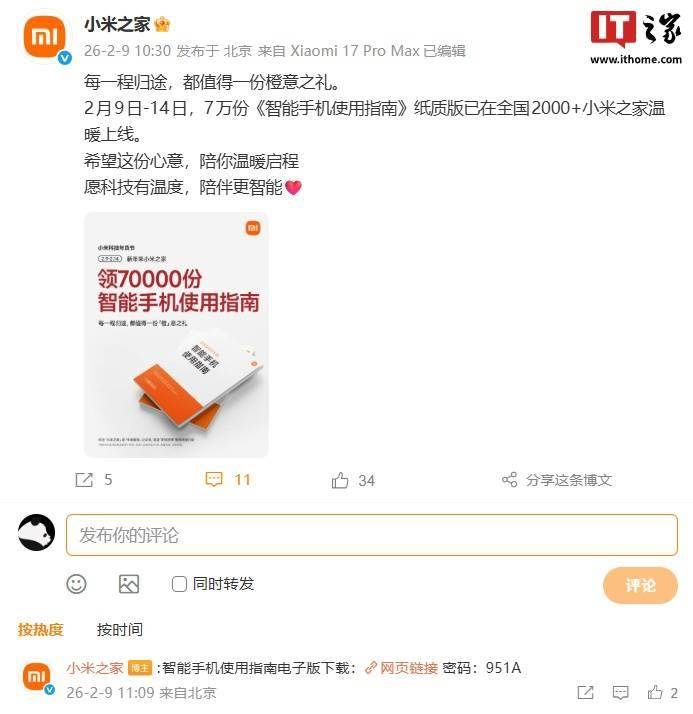Reply via the first comment's bubble icon

(x=621, y=693)
